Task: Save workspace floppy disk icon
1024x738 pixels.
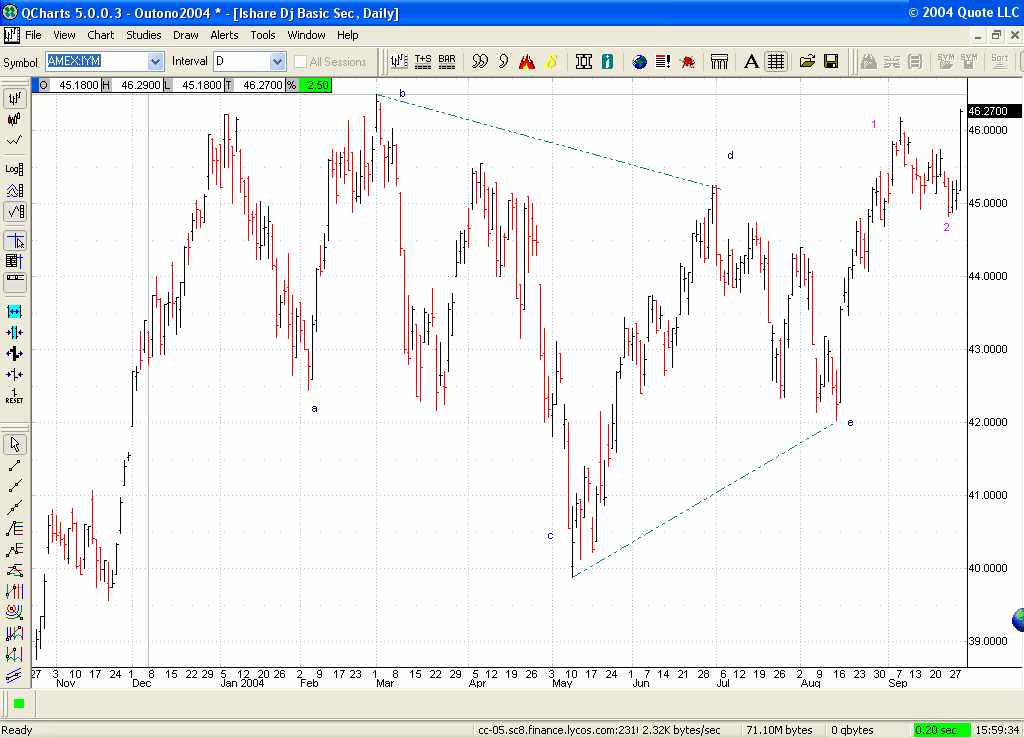Action: 831,61
